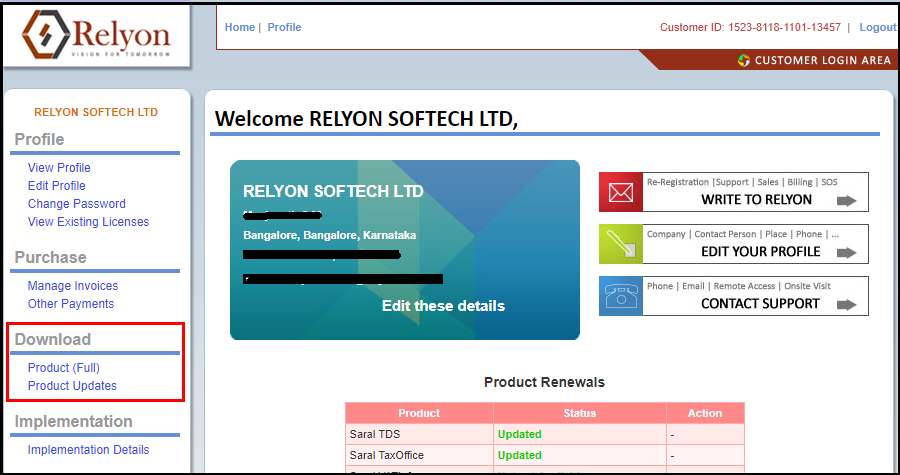Click the arrow beside WRITE TO RELYON
The height and width of the screenshot is (475, 900).
[847, 200]
